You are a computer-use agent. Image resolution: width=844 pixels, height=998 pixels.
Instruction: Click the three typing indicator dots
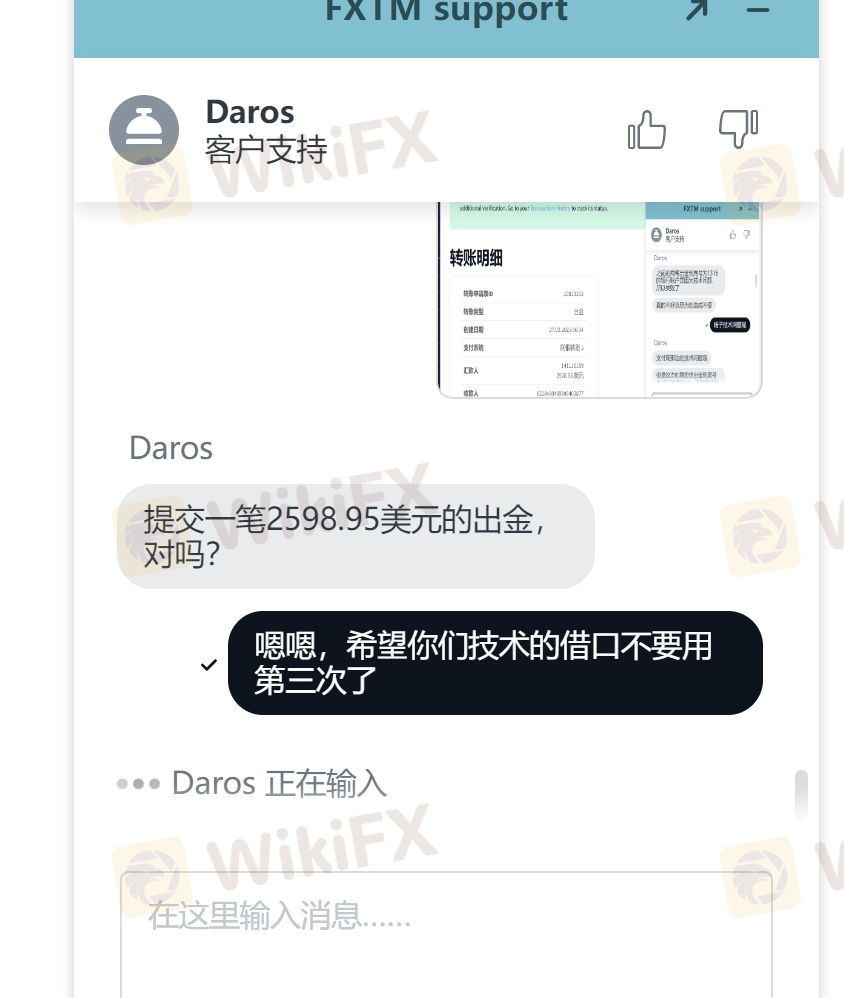(138, 784)
